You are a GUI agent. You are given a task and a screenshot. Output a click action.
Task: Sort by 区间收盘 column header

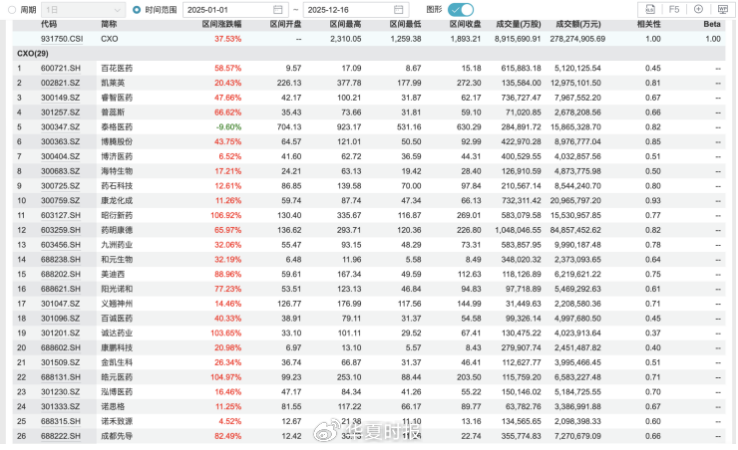[465, 24]
